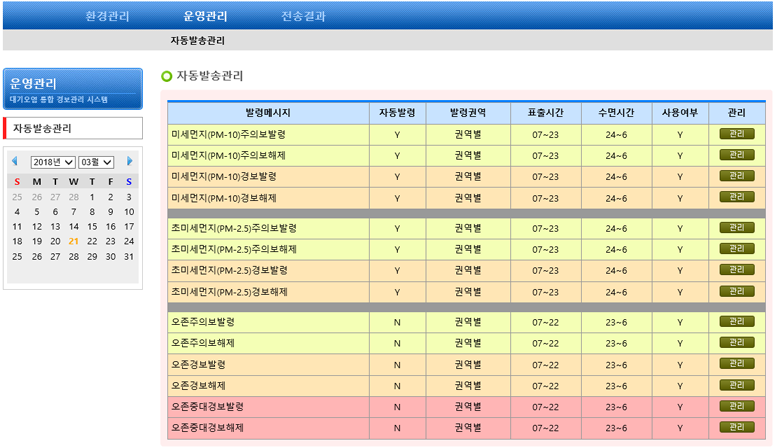Click 관리 button for 초미세먼지(PM-2.5)주의보발령
775x448 pixels.
tap(736, 228)
